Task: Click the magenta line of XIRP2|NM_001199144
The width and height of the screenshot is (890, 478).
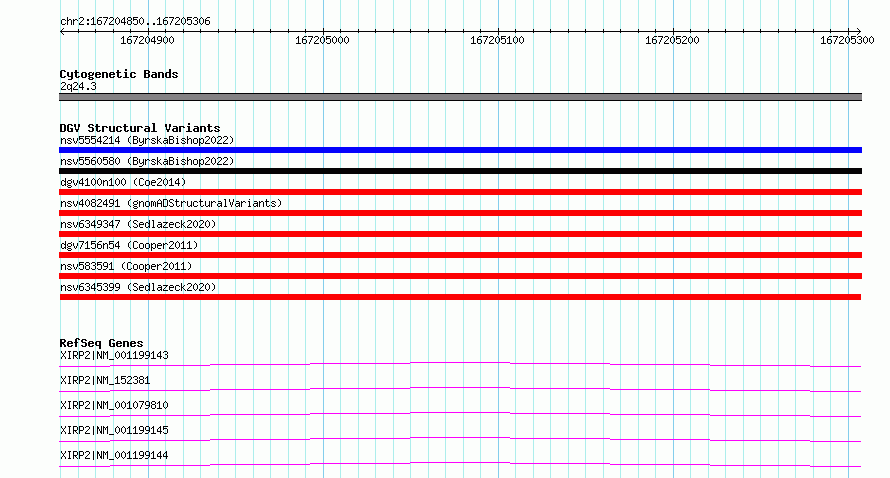Action: point(460,464)
